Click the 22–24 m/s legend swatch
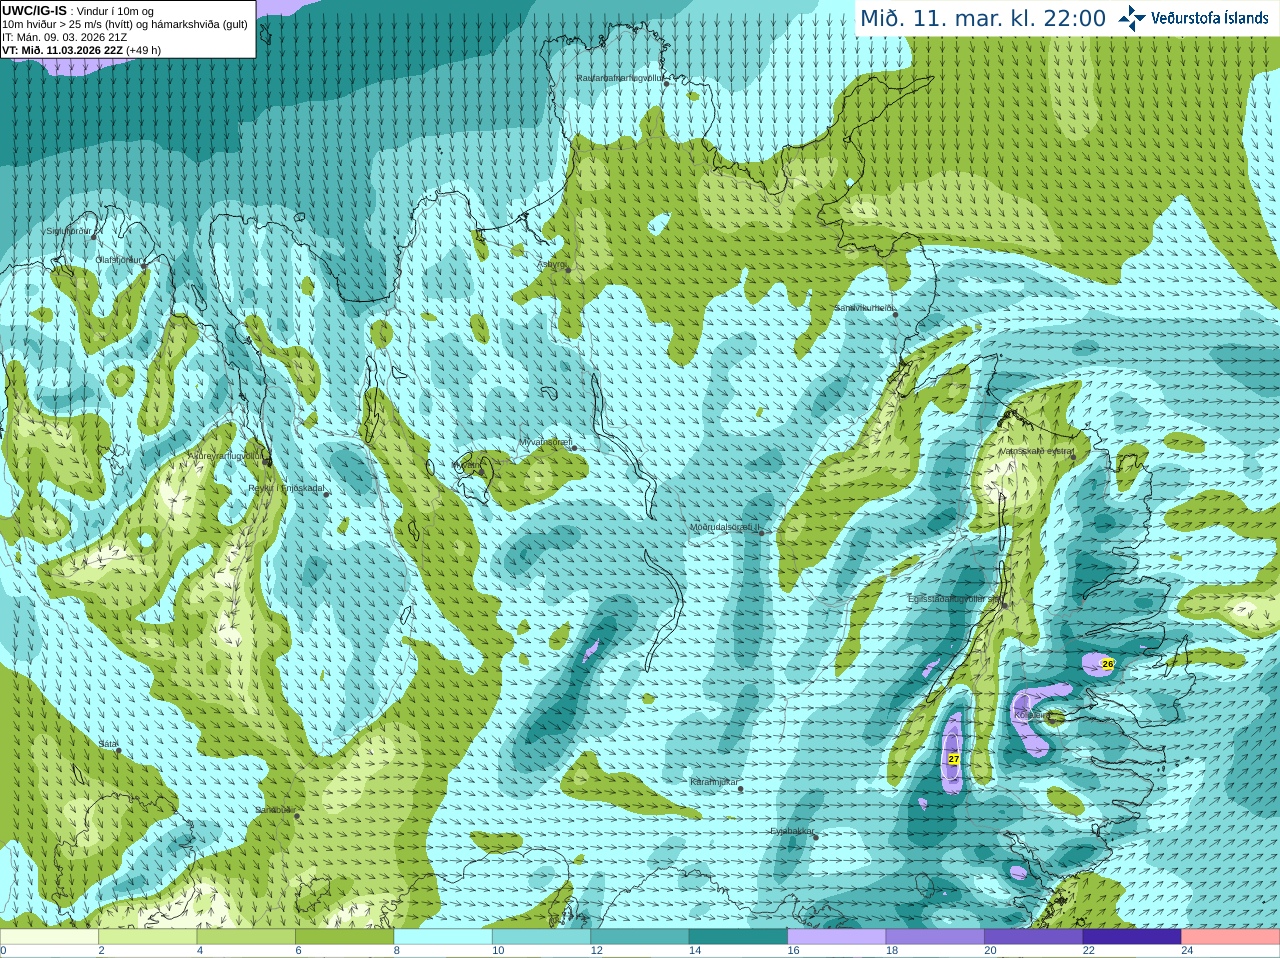 pos(1132,936)
